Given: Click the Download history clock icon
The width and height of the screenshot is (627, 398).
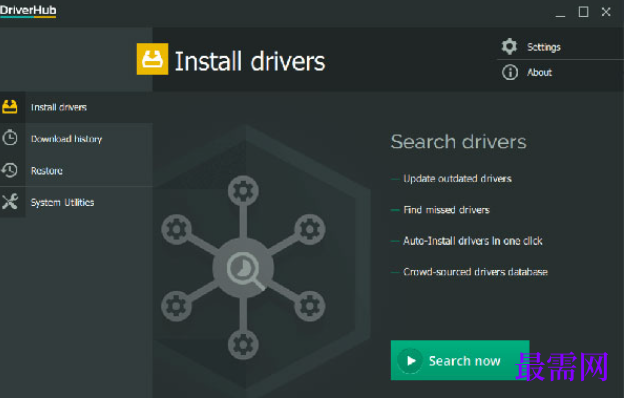Looking at the screenshot, I should point(10,138).
